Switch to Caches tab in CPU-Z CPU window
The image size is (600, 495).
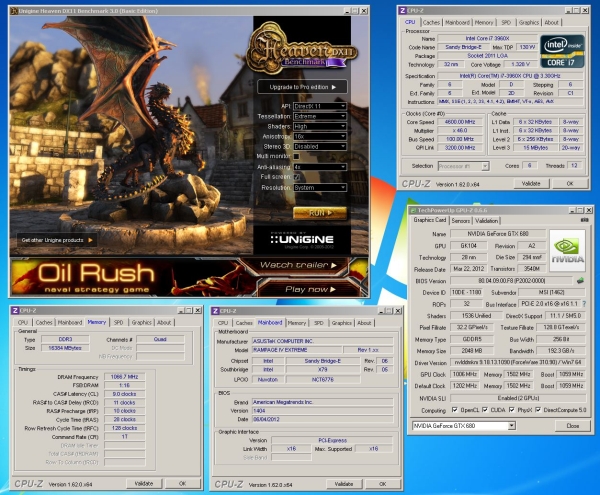[431, 23]
